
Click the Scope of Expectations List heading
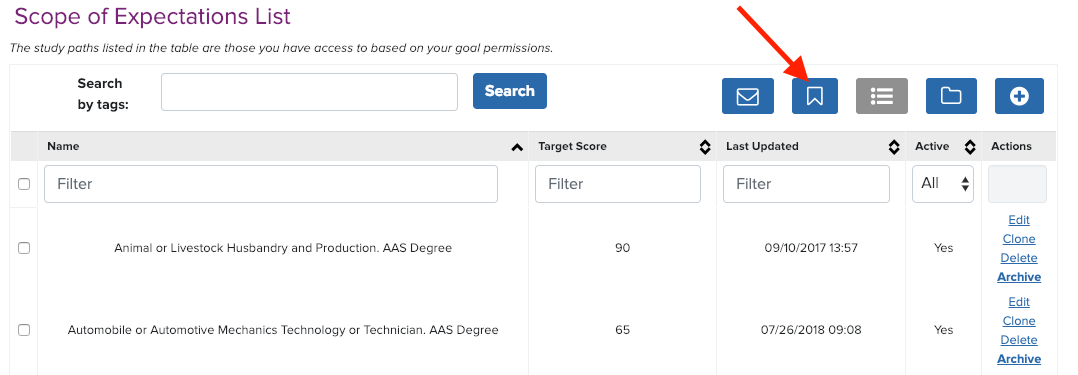[152, 16]
